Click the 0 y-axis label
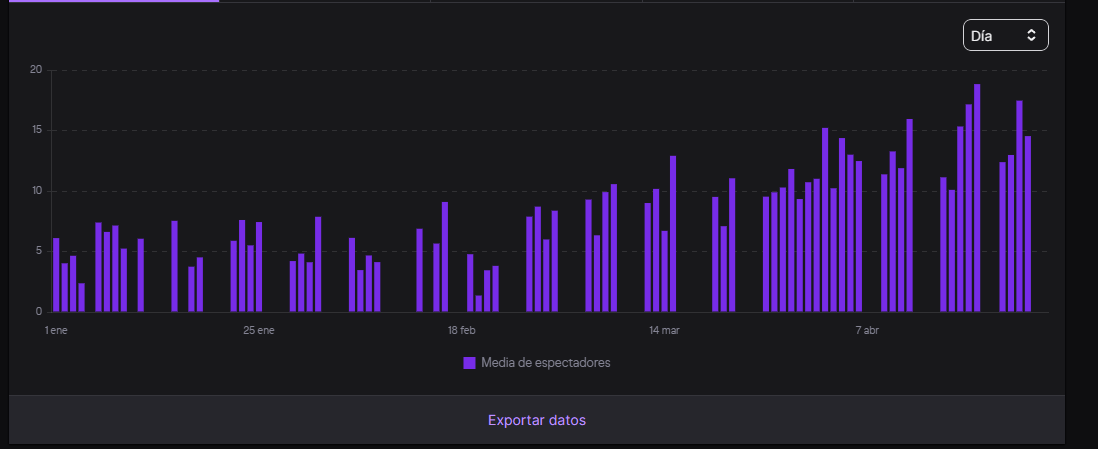Screen dimensions: 1098x449 point(39,312)
